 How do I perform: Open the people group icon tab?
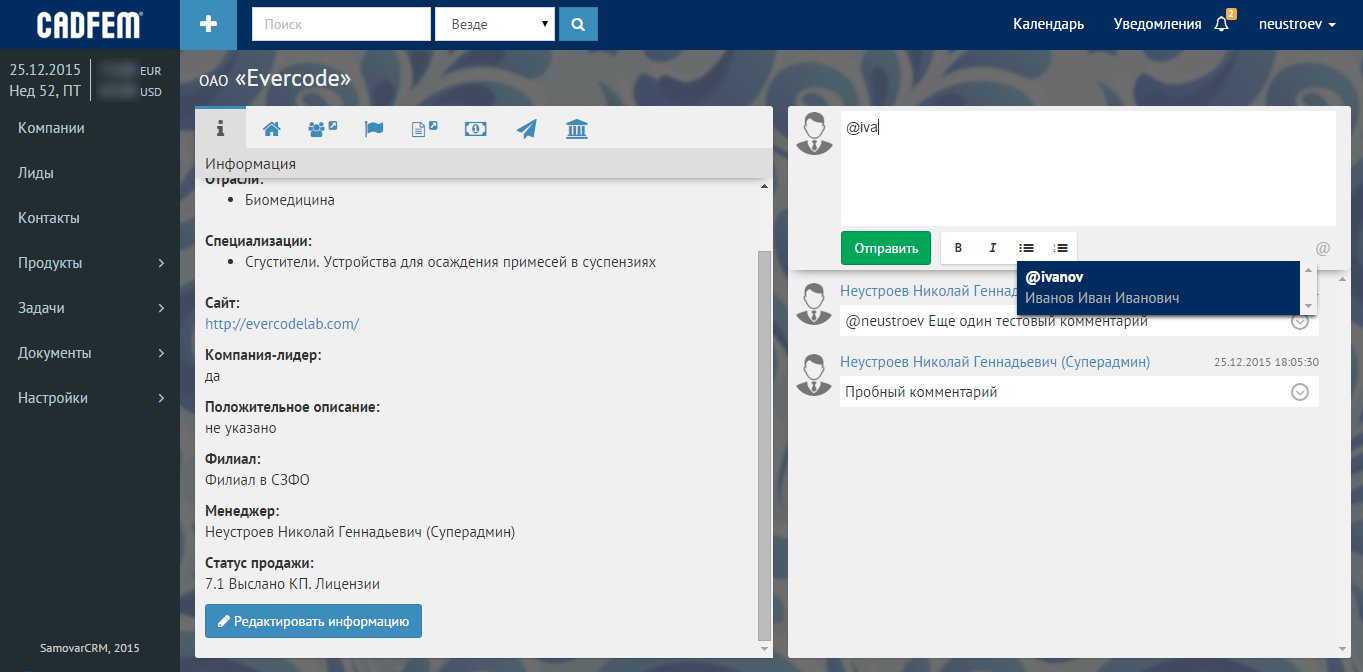[322, 129]
